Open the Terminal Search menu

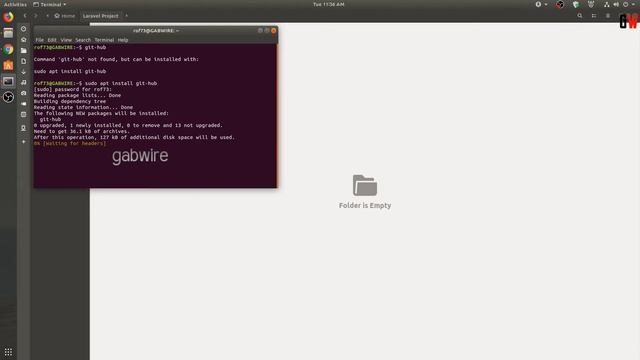pos(83,40)
